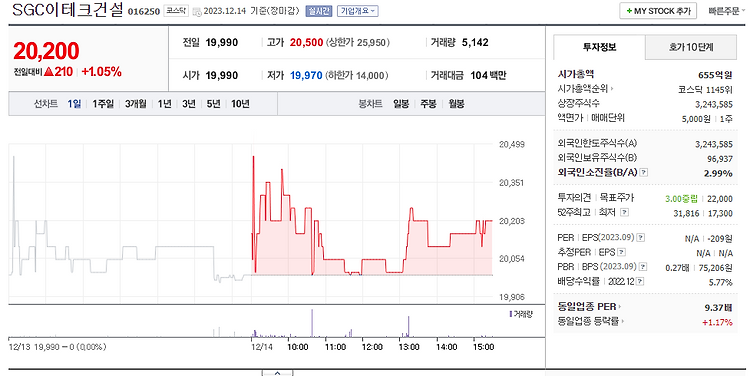Open 동일업종 등락률 link
The image size is (750, 376).
[591, 321]
